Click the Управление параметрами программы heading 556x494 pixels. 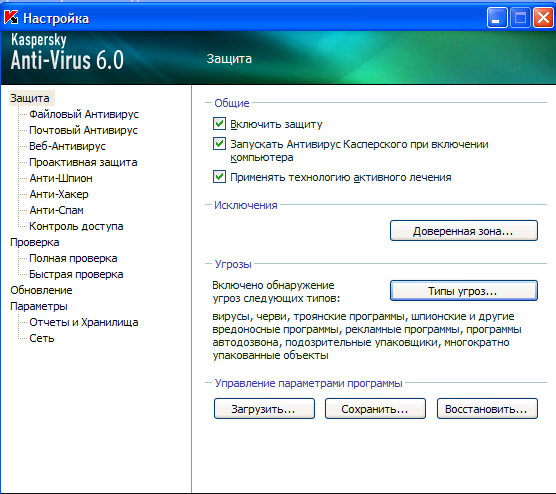coord(308,383)
